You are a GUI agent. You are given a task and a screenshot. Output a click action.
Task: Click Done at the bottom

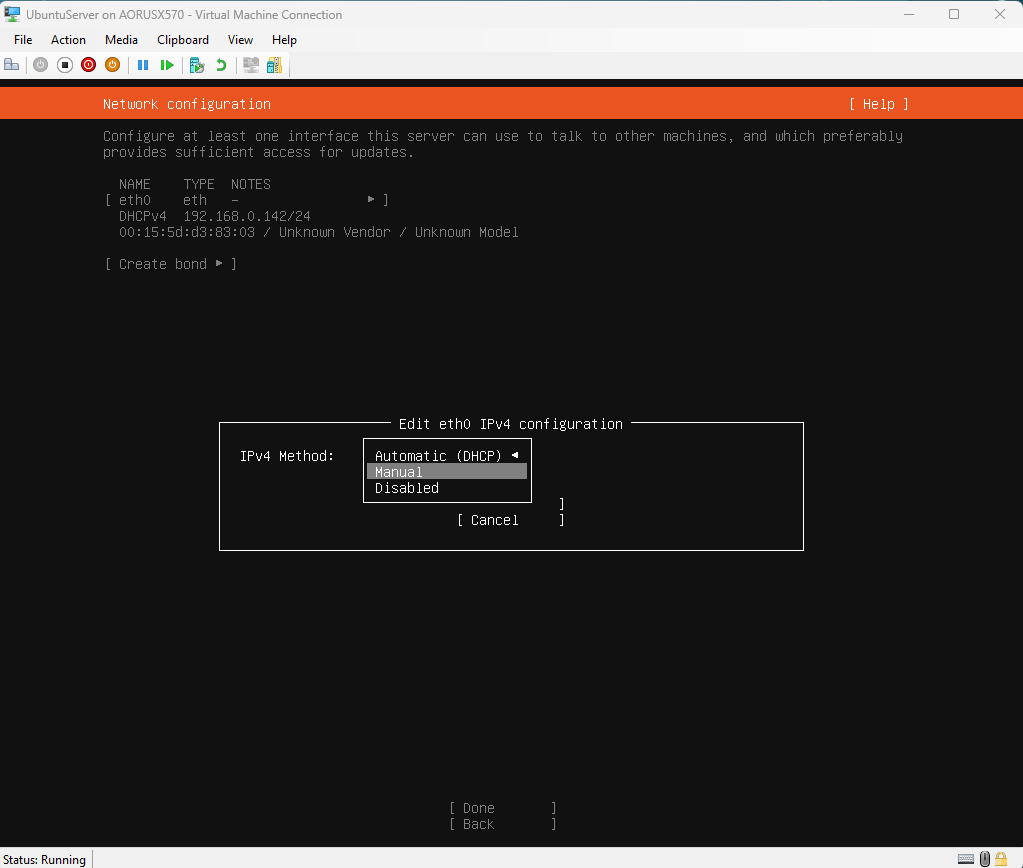pyautogui.click(x=502, y=808)
